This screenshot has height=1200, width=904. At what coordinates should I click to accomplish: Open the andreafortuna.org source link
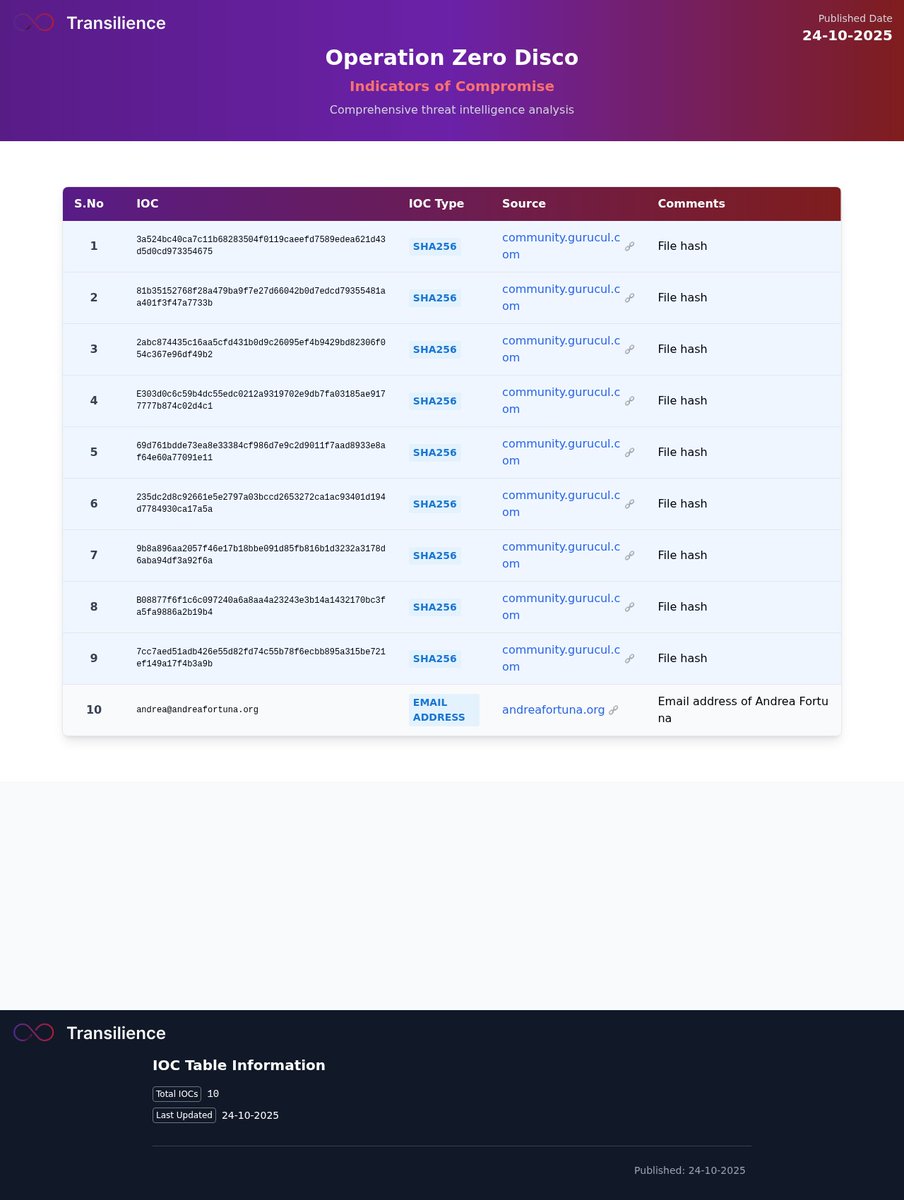click(x=553, y=710)
